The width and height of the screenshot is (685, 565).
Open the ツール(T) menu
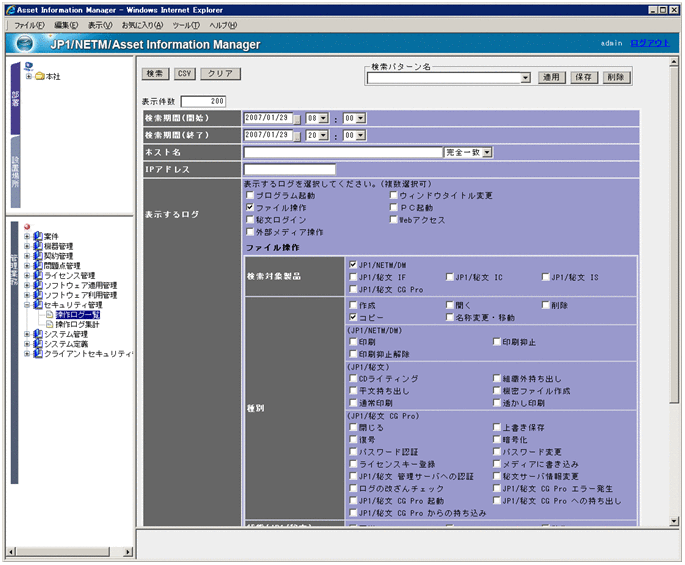coord(186,25)
